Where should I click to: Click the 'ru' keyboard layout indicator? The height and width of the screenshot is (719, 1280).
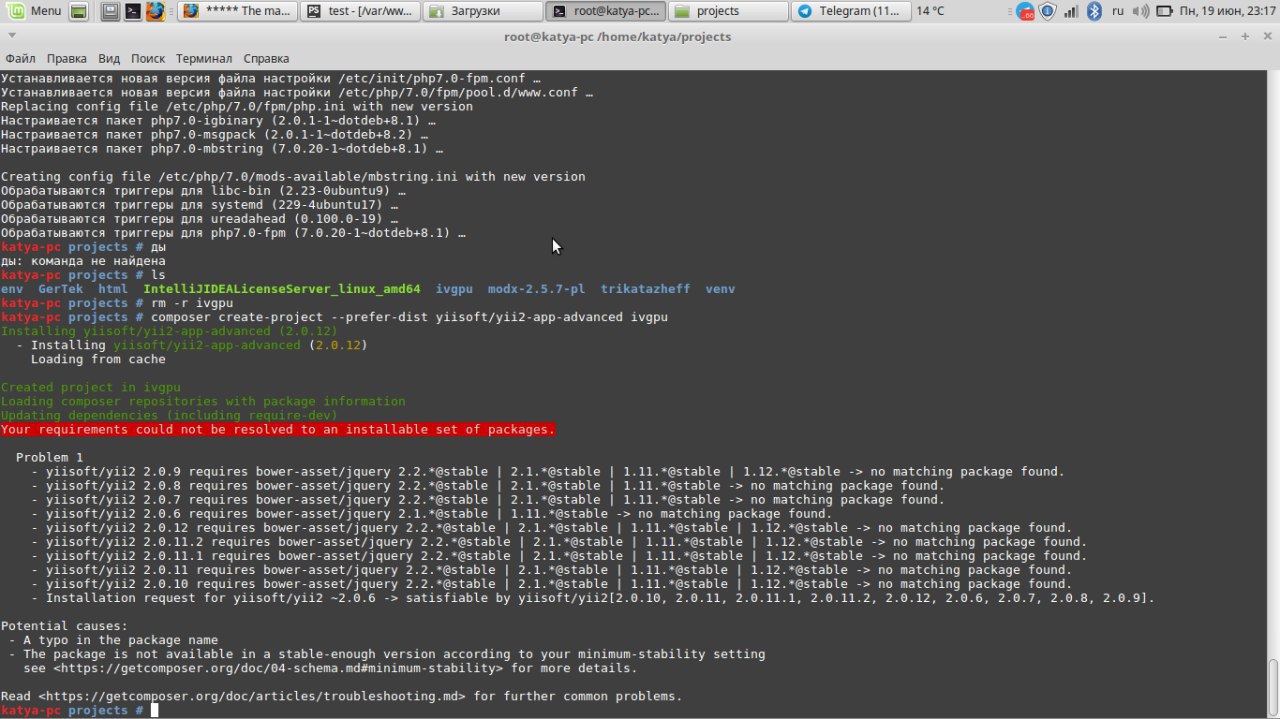point(1119,11)
